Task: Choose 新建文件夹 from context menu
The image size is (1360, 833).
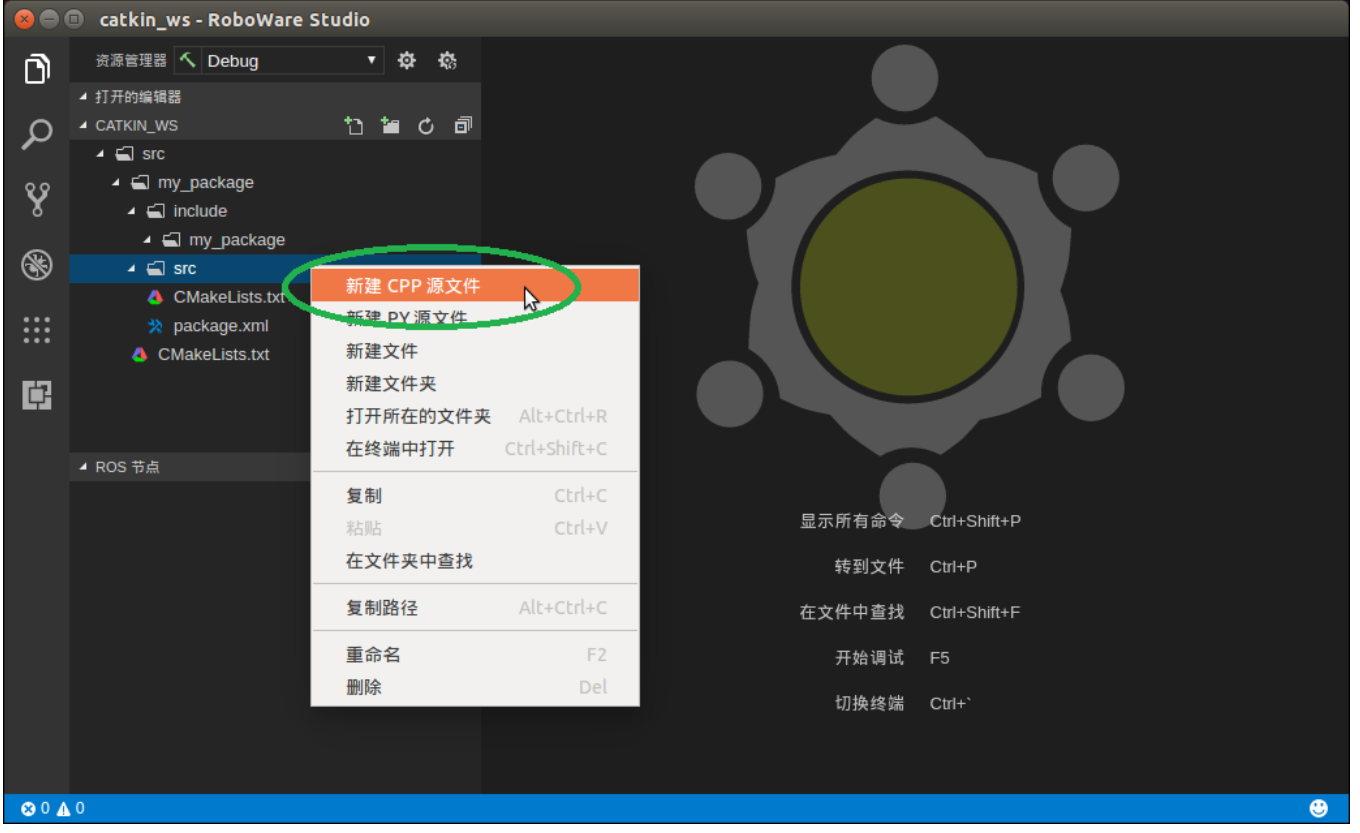Action: tap(476, 384)
